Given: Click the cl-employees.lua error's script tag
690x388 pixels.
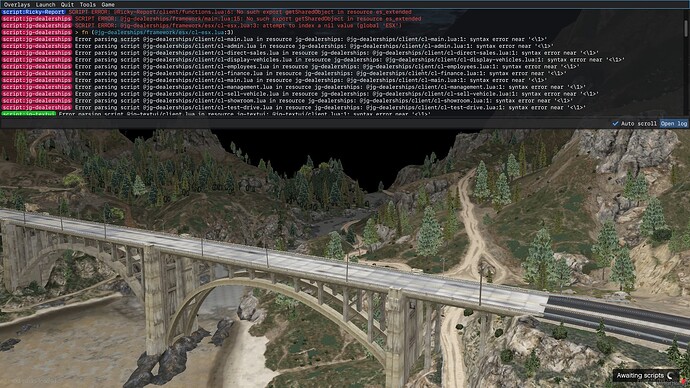Looking at the screenshot, I should pyautogui.click(x=37, y=66).
